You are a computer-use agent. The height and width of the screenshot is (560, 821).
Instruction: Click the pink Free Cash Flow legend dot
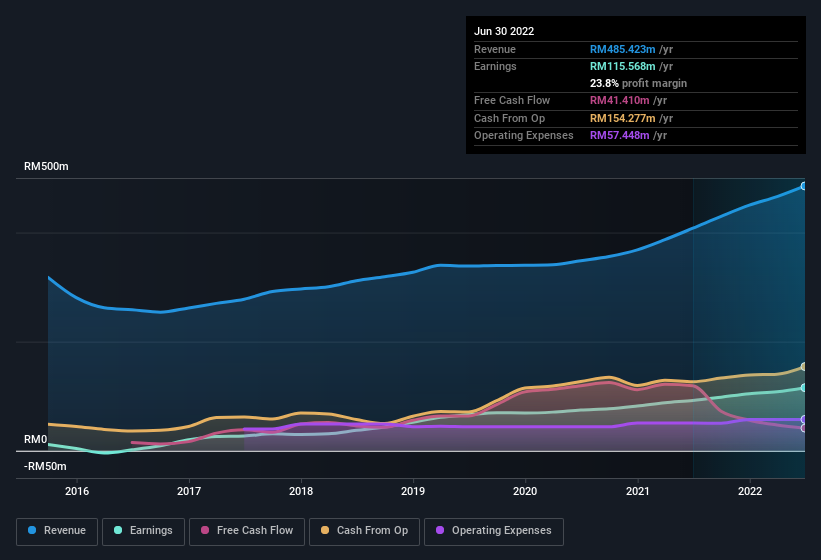pyautogui.click(x=206, y=530)
